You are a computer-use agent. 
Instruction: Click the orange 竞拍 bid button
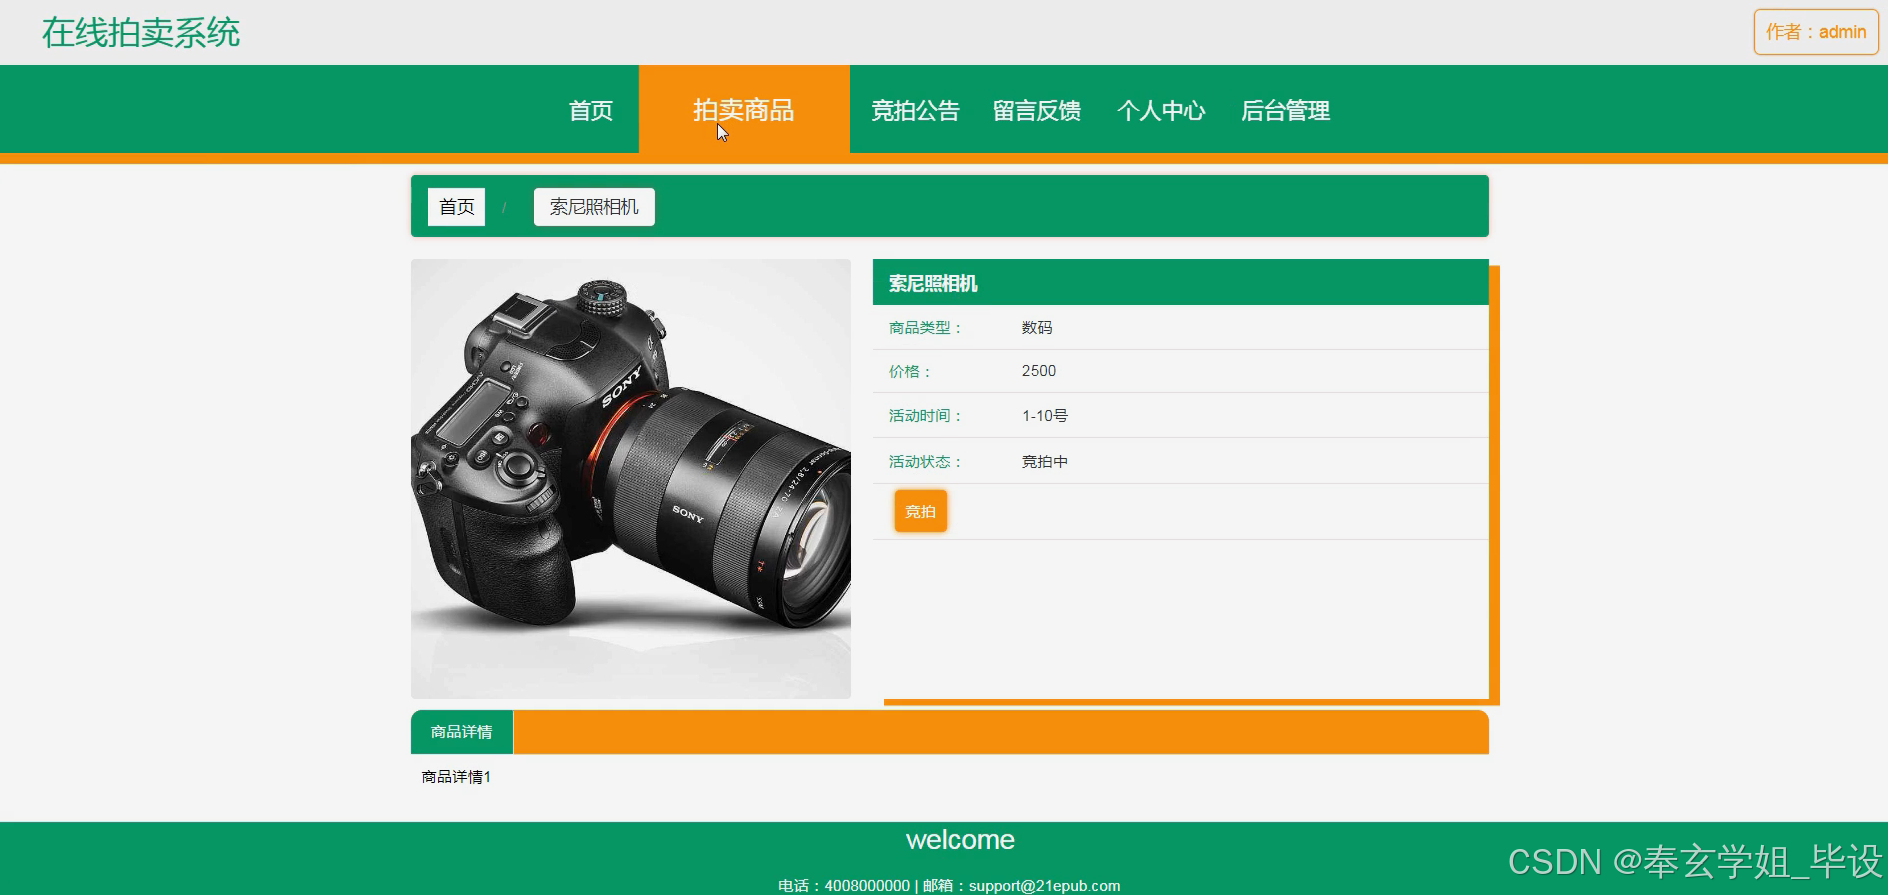click(920, 511)
